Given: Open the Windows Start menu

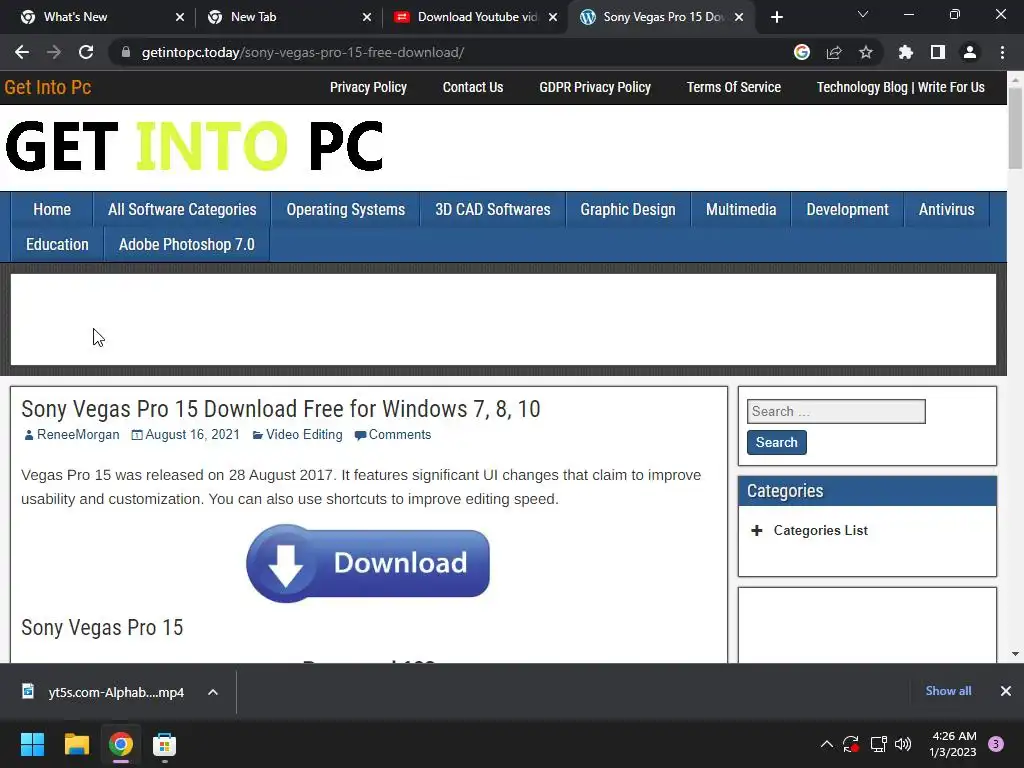Looking at the screenshot, I should (32, 744).
